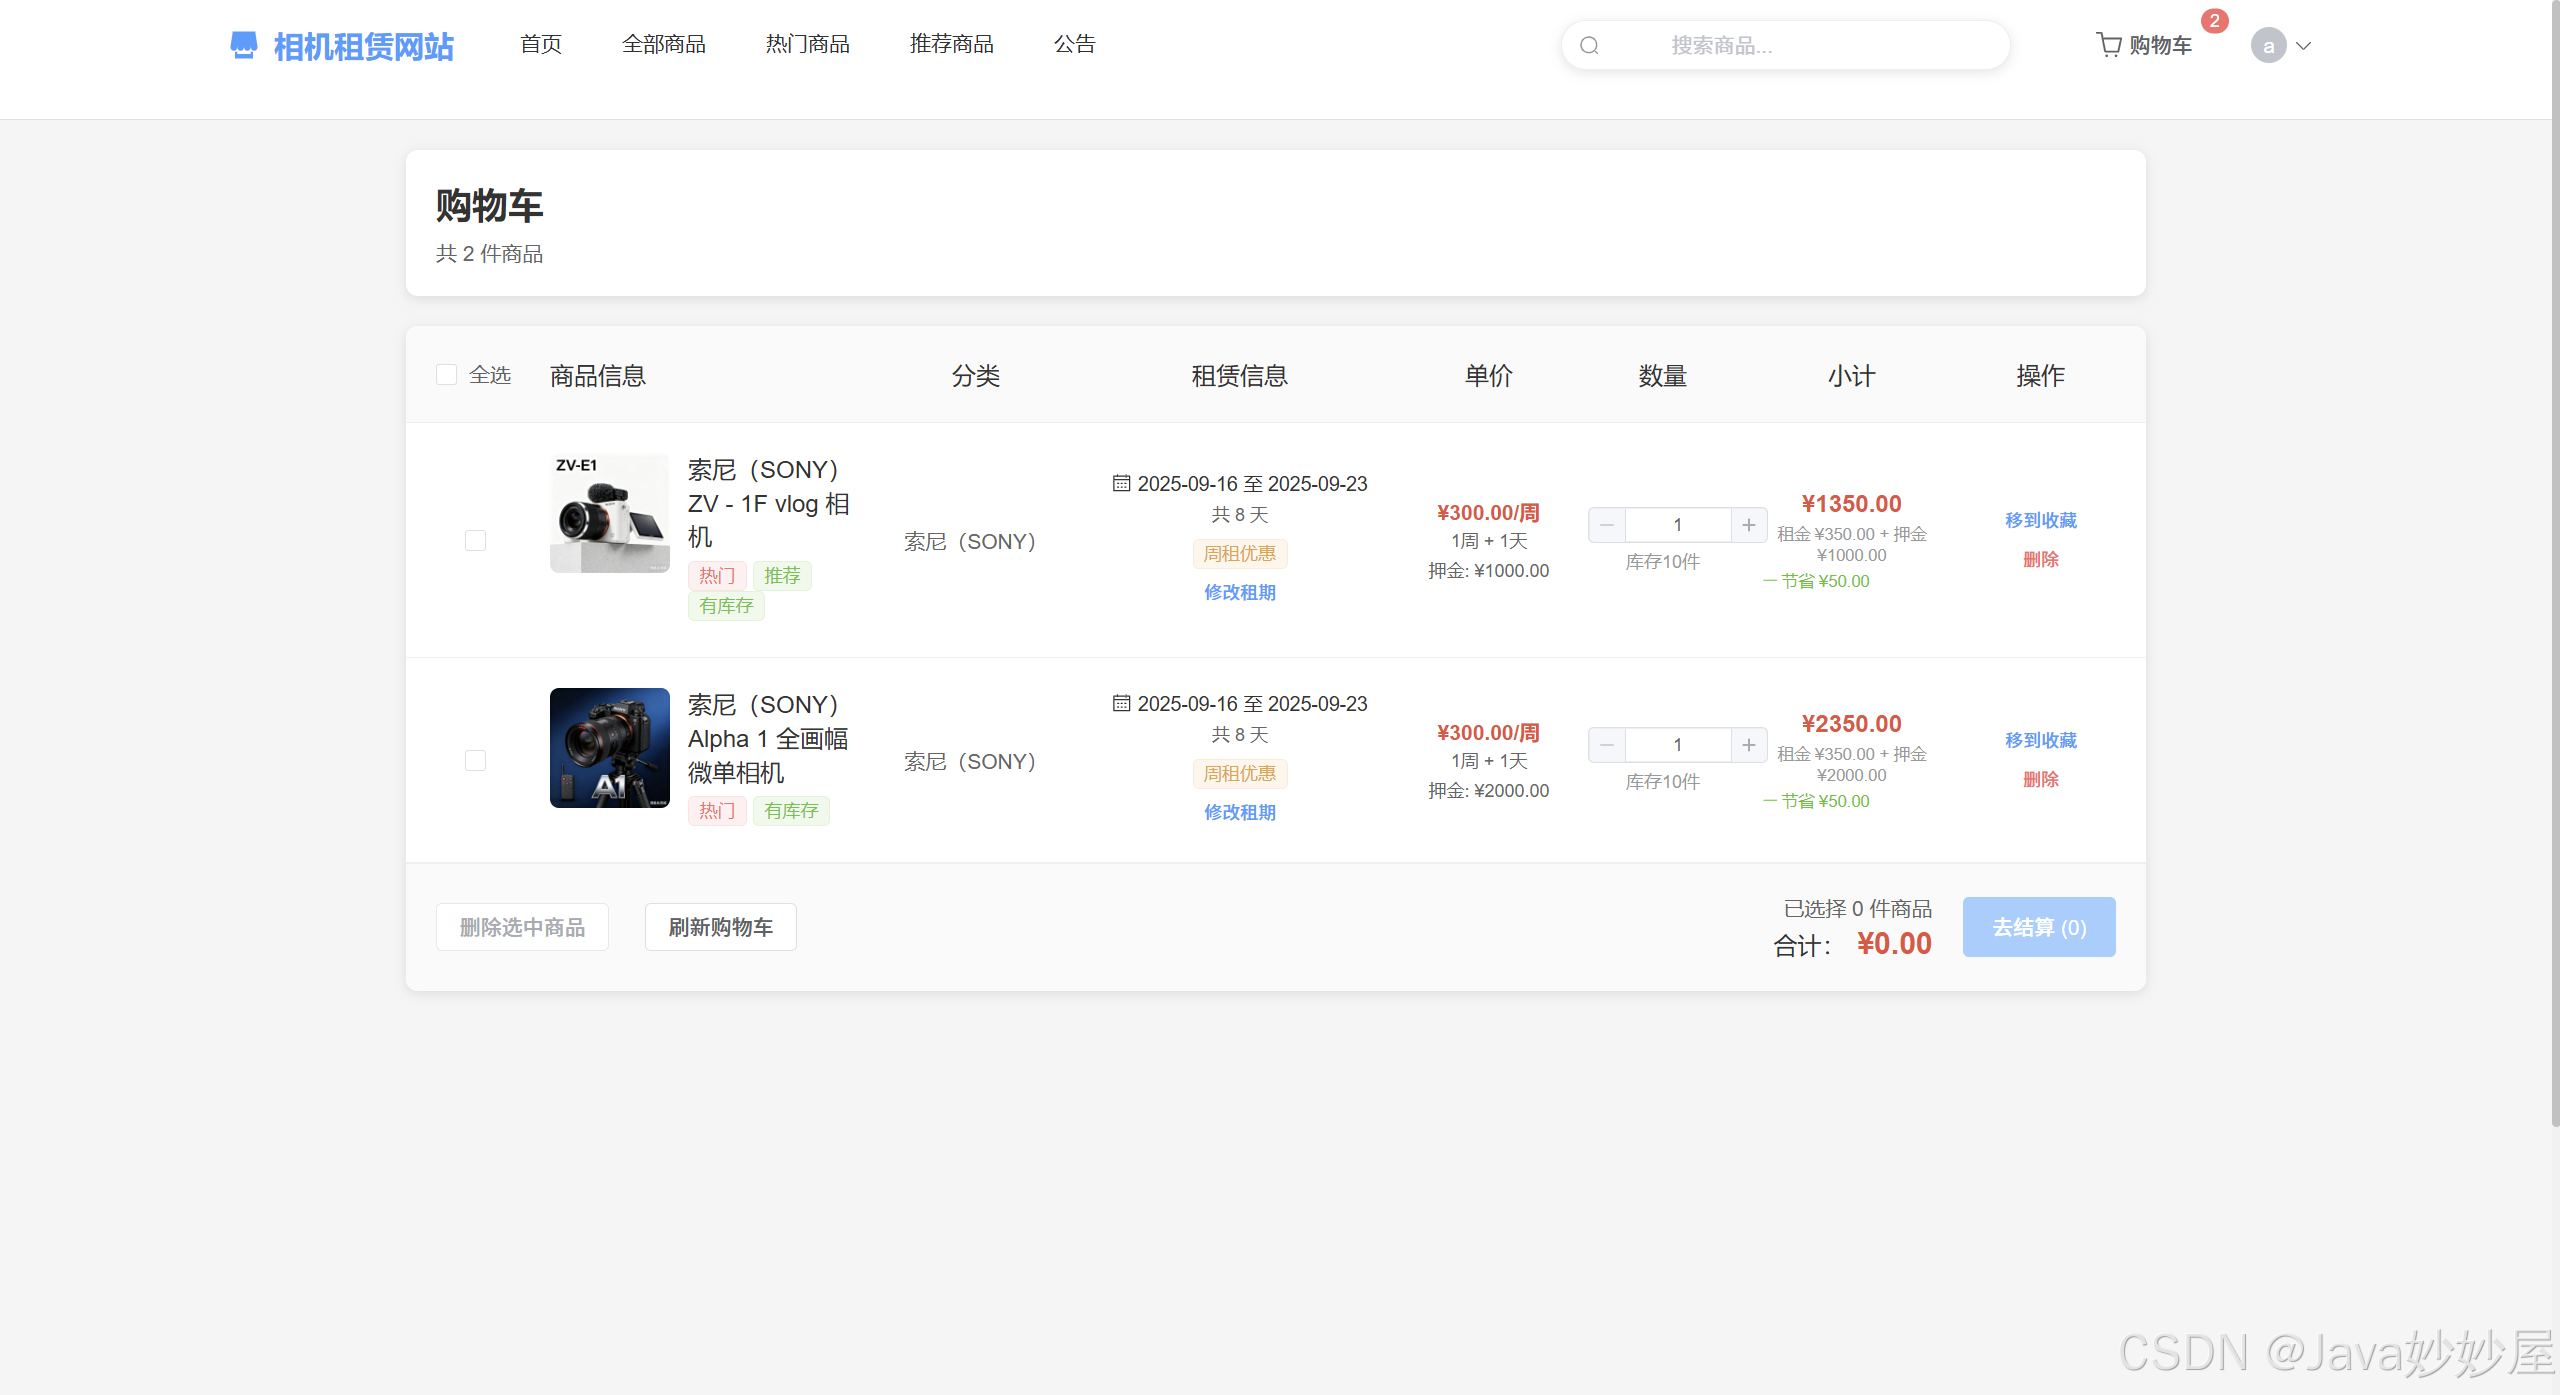
Task: Click the blue store logo icon
Action: tap(244, 45)
